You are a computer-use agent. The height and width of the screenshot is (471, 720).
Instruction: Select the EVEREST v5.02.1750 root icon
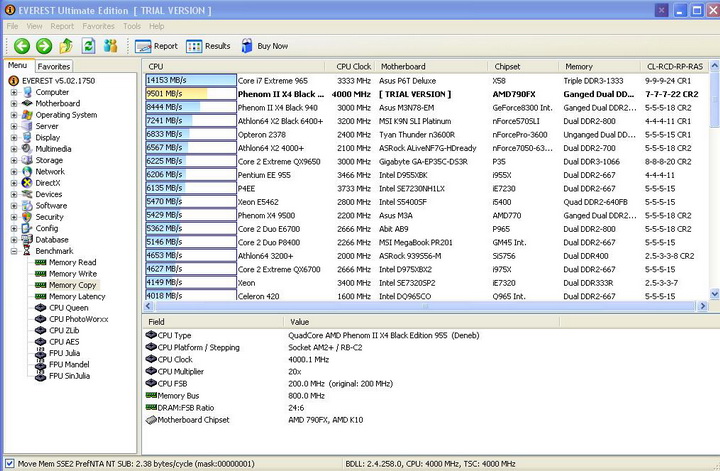pos(14,81)
